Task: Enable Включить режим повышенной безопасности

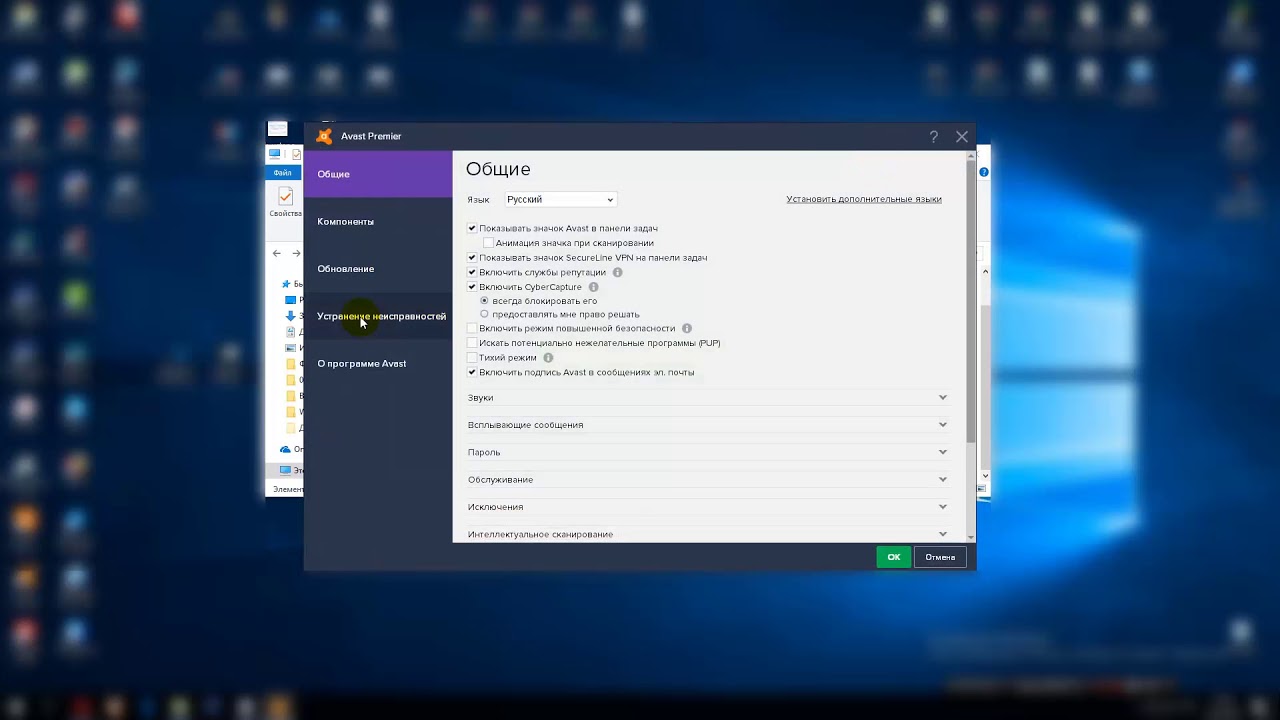Action: click(472, 328)
